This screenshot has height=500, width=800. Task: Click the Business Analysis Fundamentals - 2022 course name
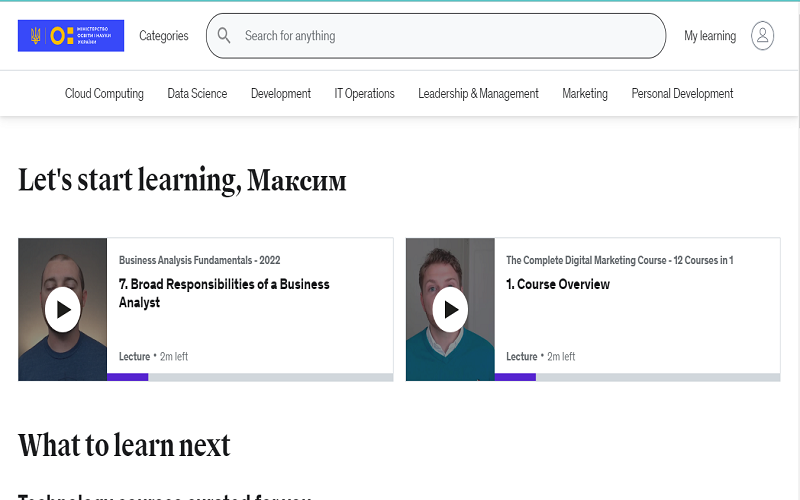tap(199, 260)
